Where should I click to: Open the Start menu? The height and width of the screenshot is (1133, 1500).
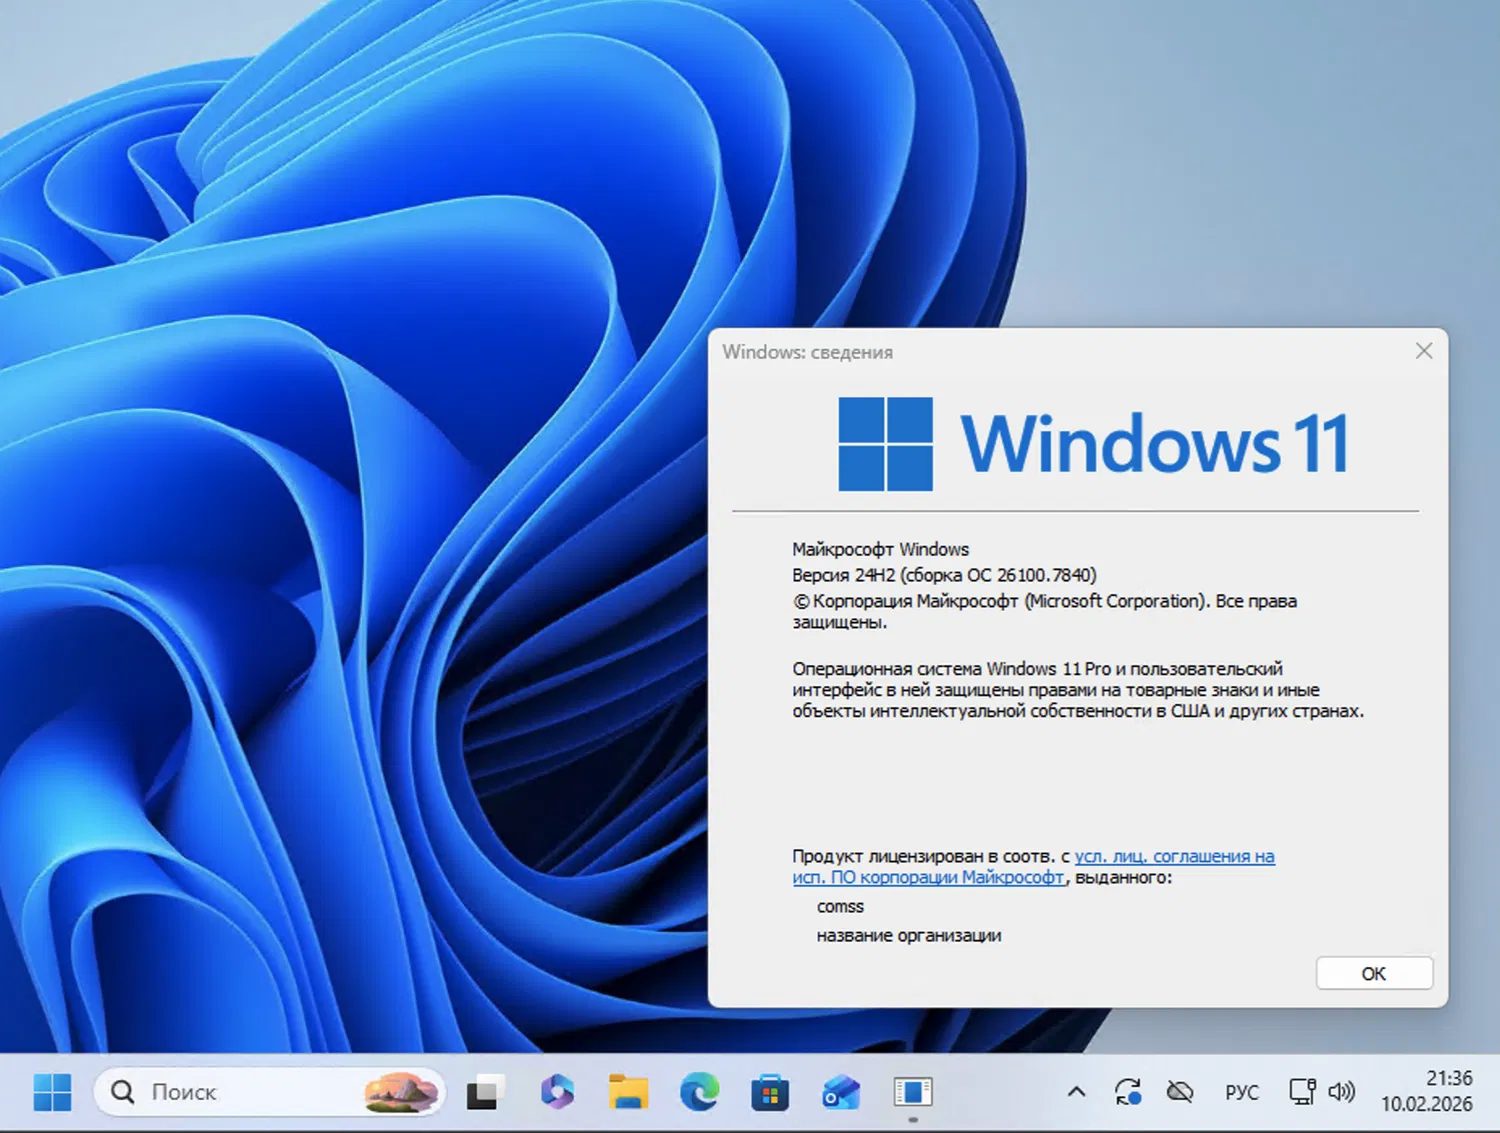(x=53, y=1092)
